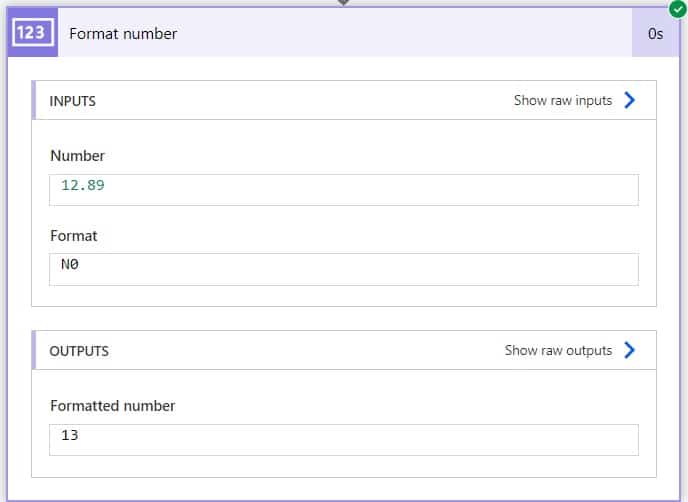Select the Format field value N0
Image resolution: width=688 pixels, height=502 pixels.
pyautogui.click(x=344, y=269)
